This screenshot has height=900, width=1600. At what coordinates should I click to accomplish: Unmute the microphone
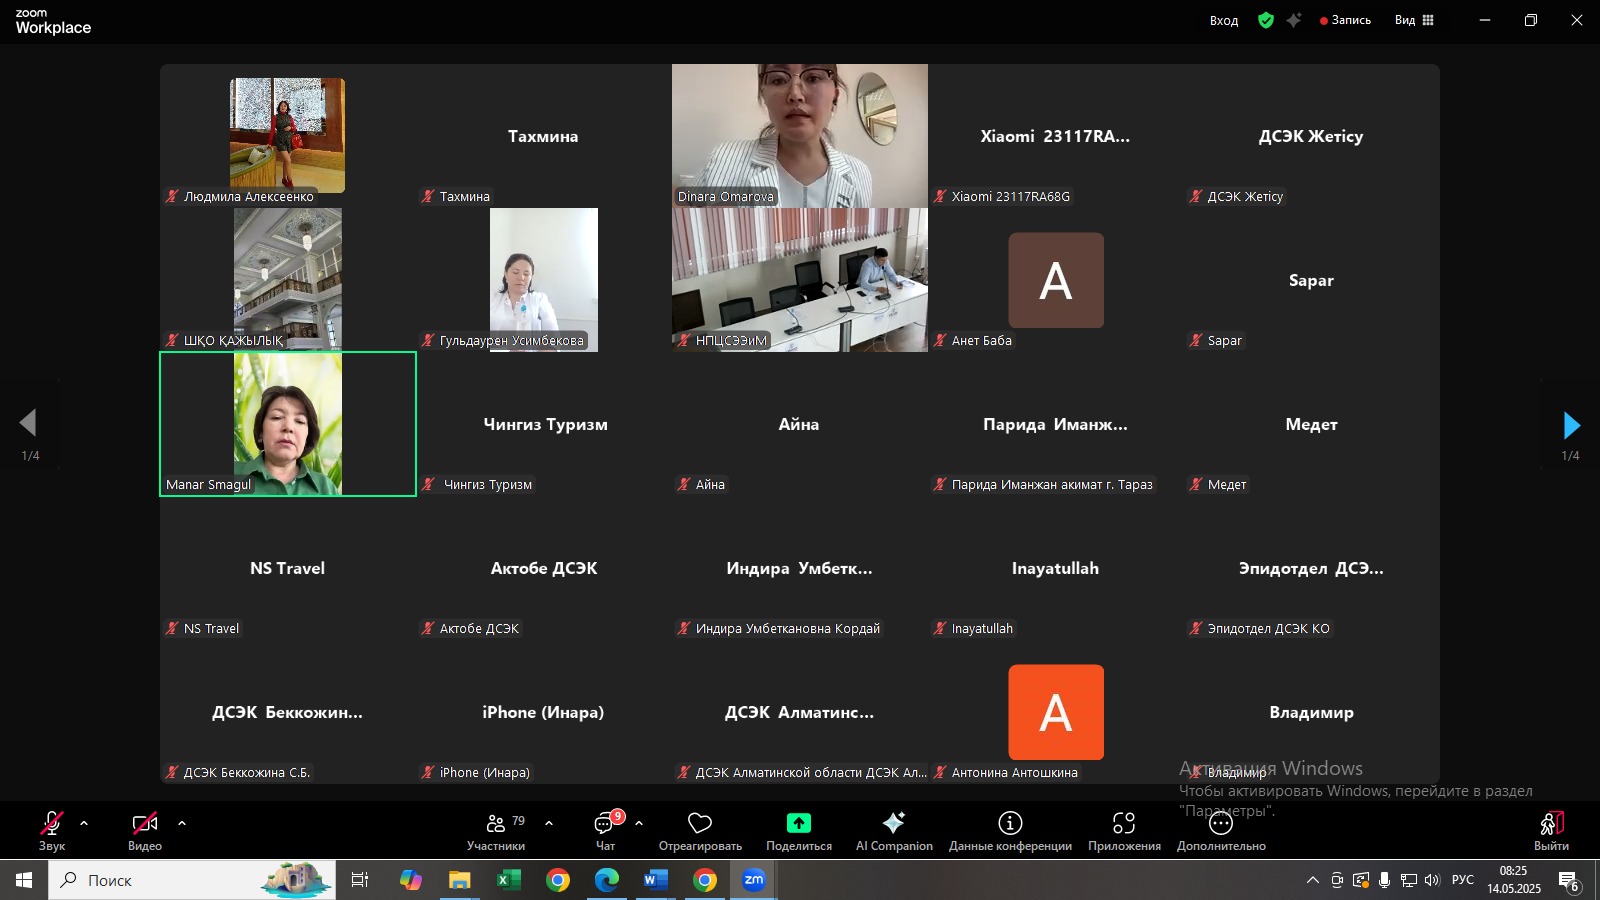tap(51, 824)
